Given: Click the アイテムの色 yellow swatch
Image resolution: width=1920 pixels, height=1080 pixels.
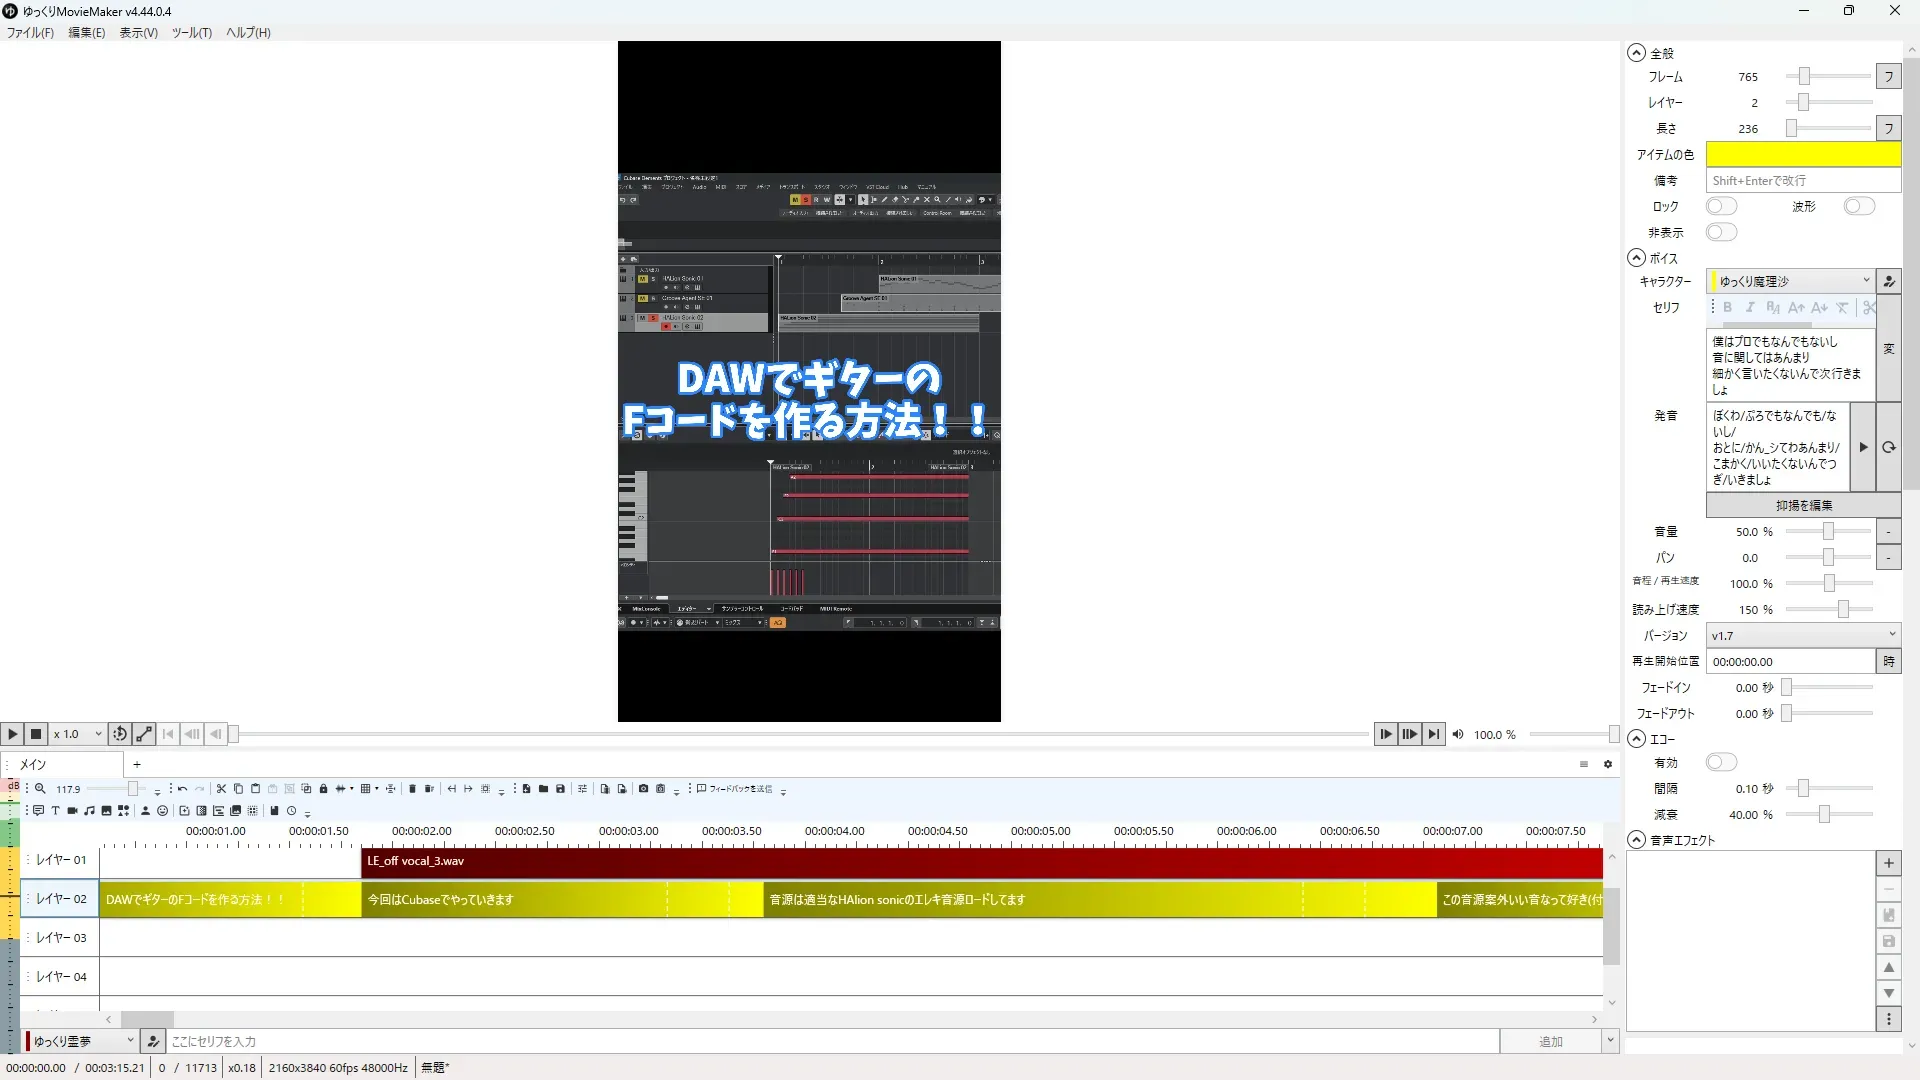Looking at the screenshot, I should coord(1802,154).
